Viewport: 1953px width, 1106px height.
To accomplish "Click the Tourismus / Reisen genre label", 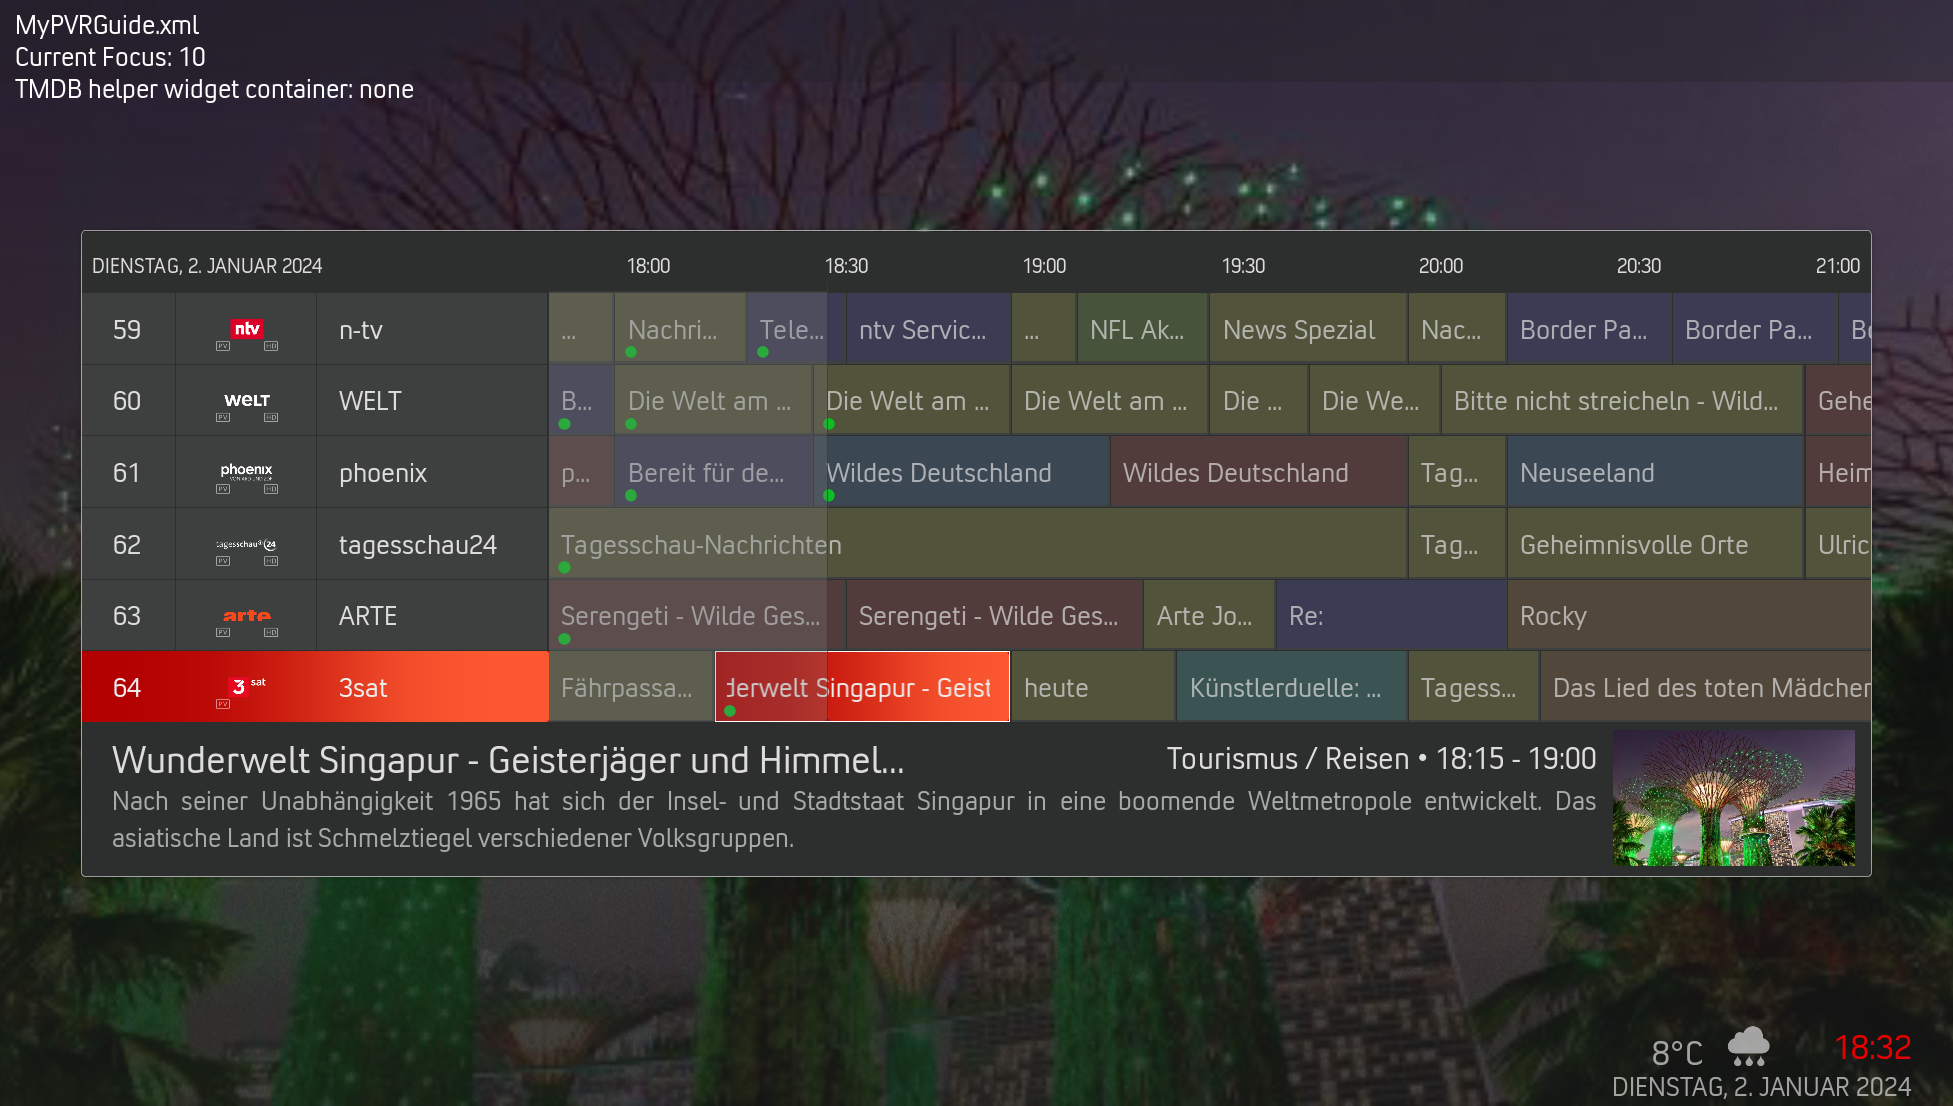I will click(x=1286, y=759).
